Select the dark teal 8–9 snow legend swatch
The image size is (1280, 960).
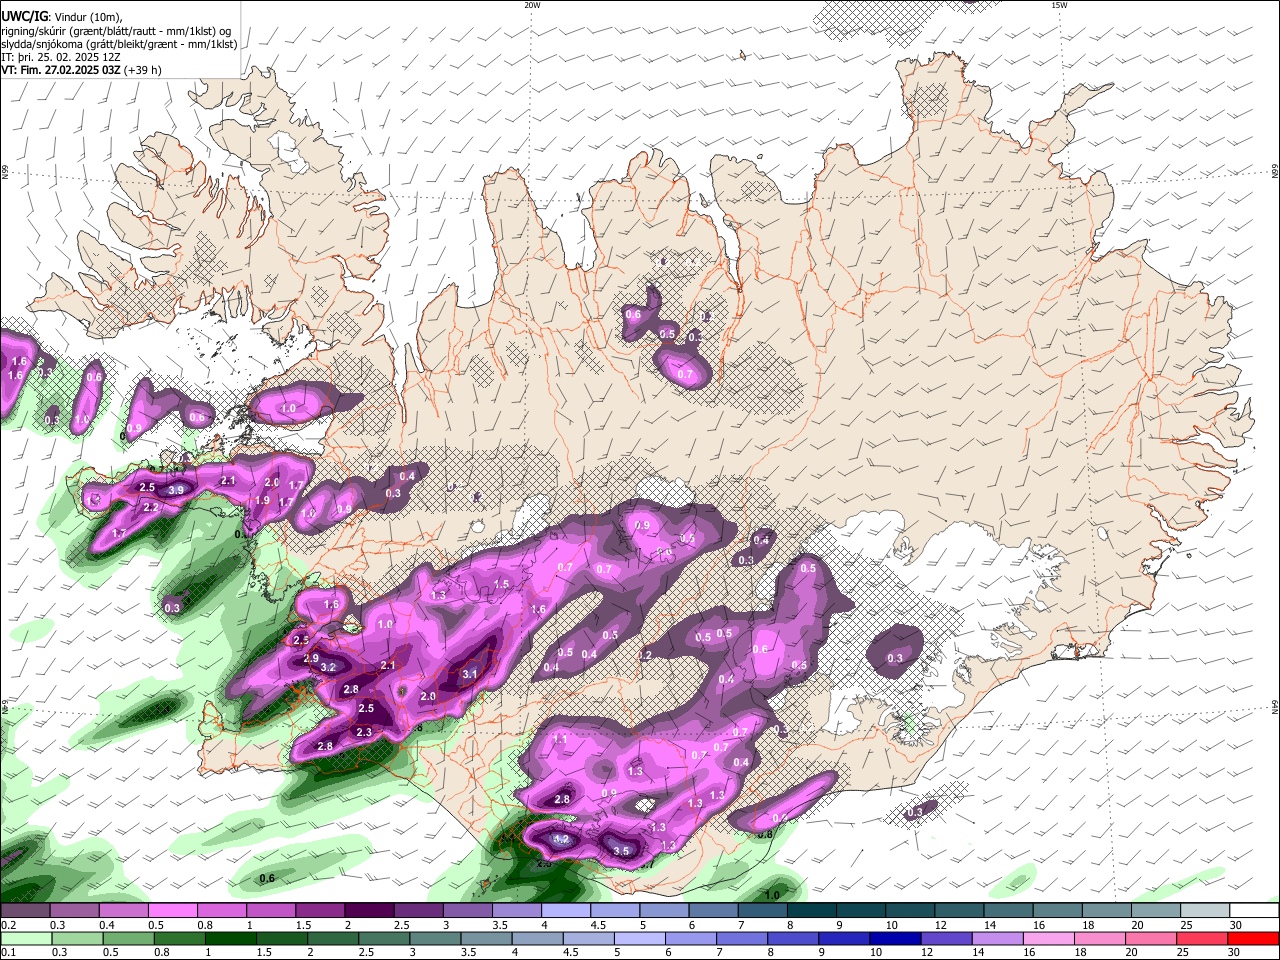pos(812,911)
